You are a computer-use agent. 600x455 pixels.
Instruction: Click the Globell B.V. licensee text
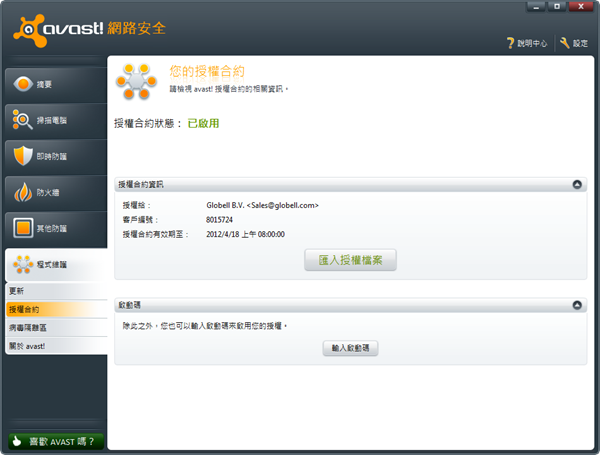click(262, 205)
